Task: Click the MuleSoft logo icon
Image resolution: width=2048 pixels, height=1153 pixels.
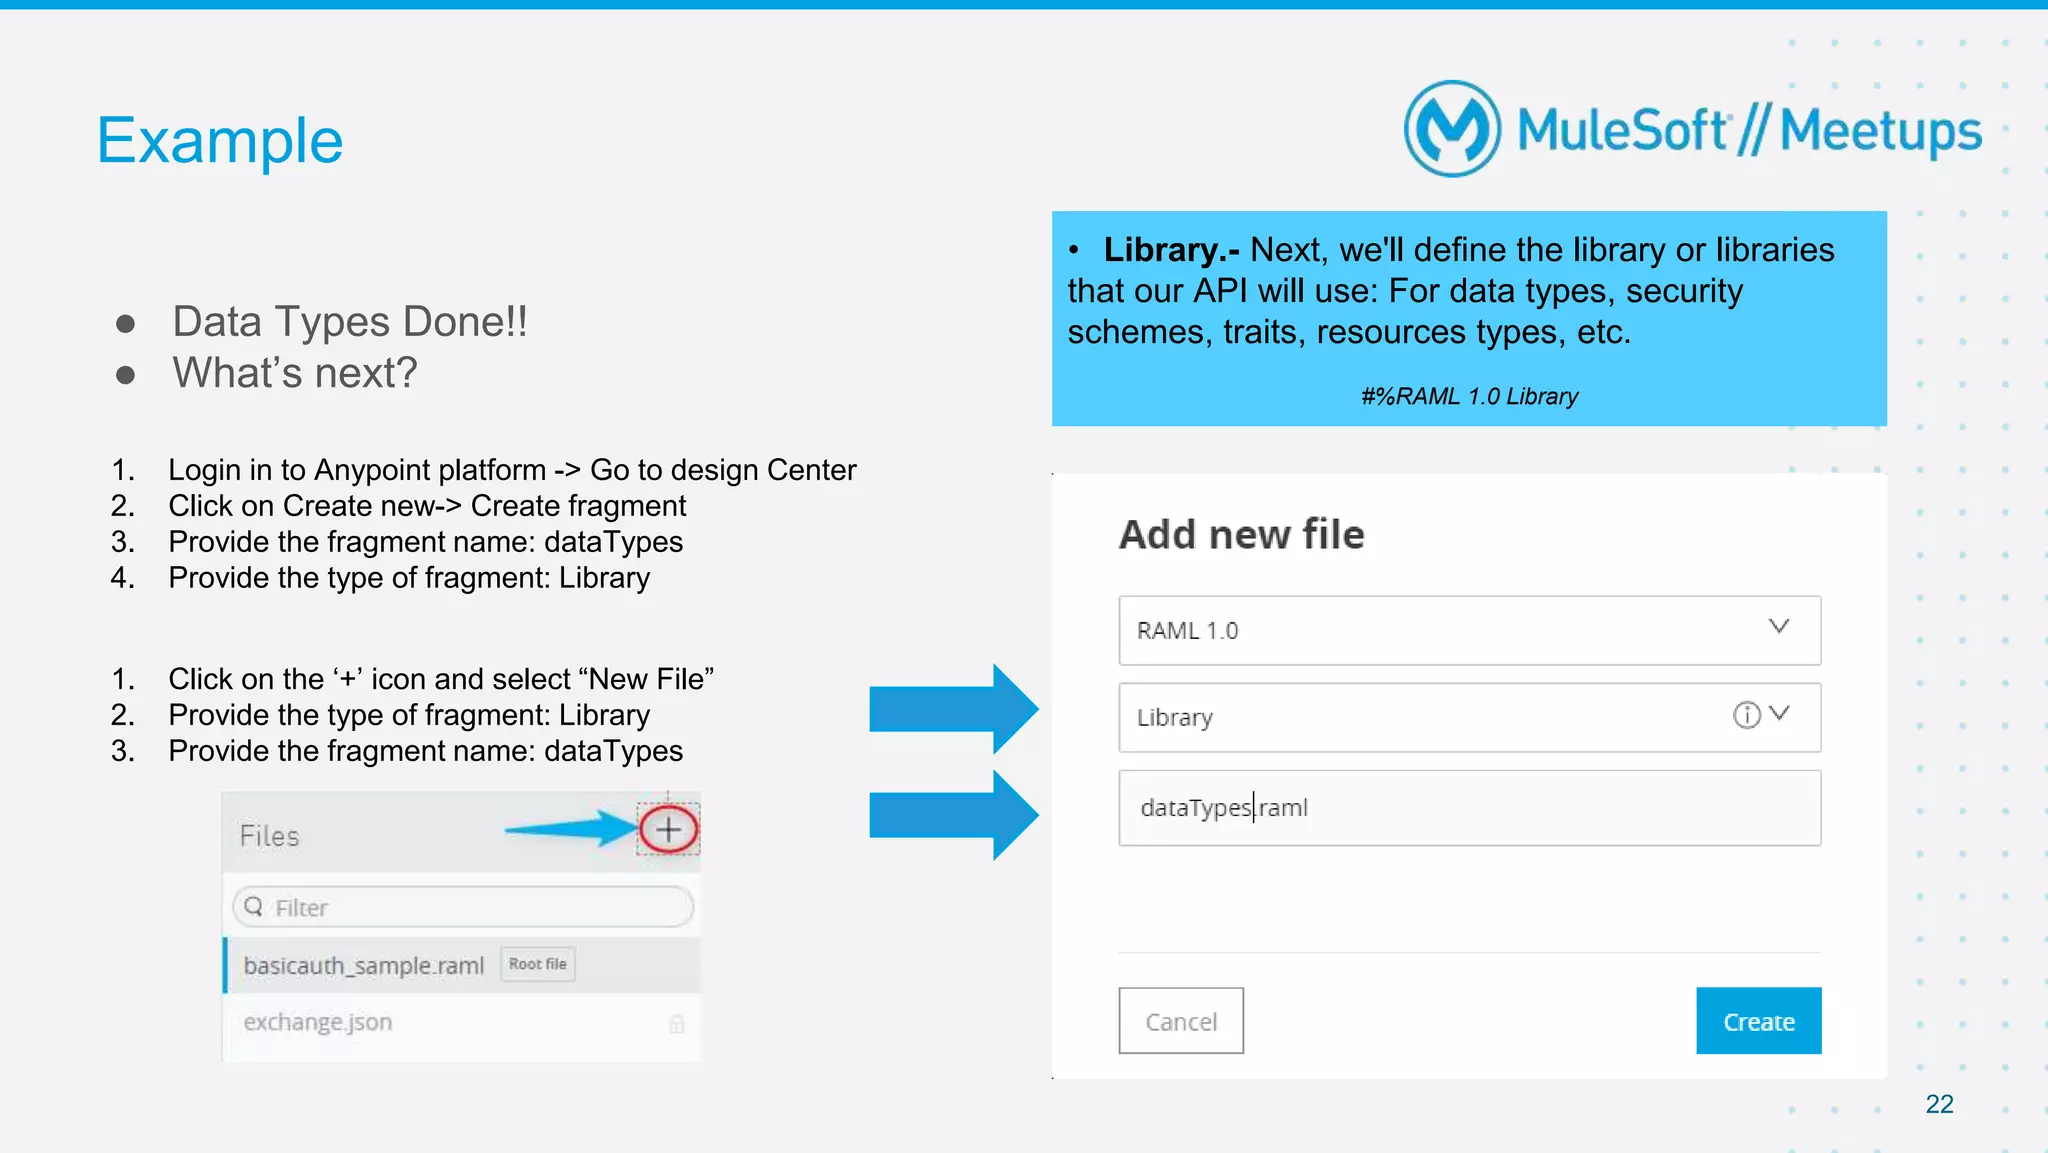Action: tap(1452, 129)
